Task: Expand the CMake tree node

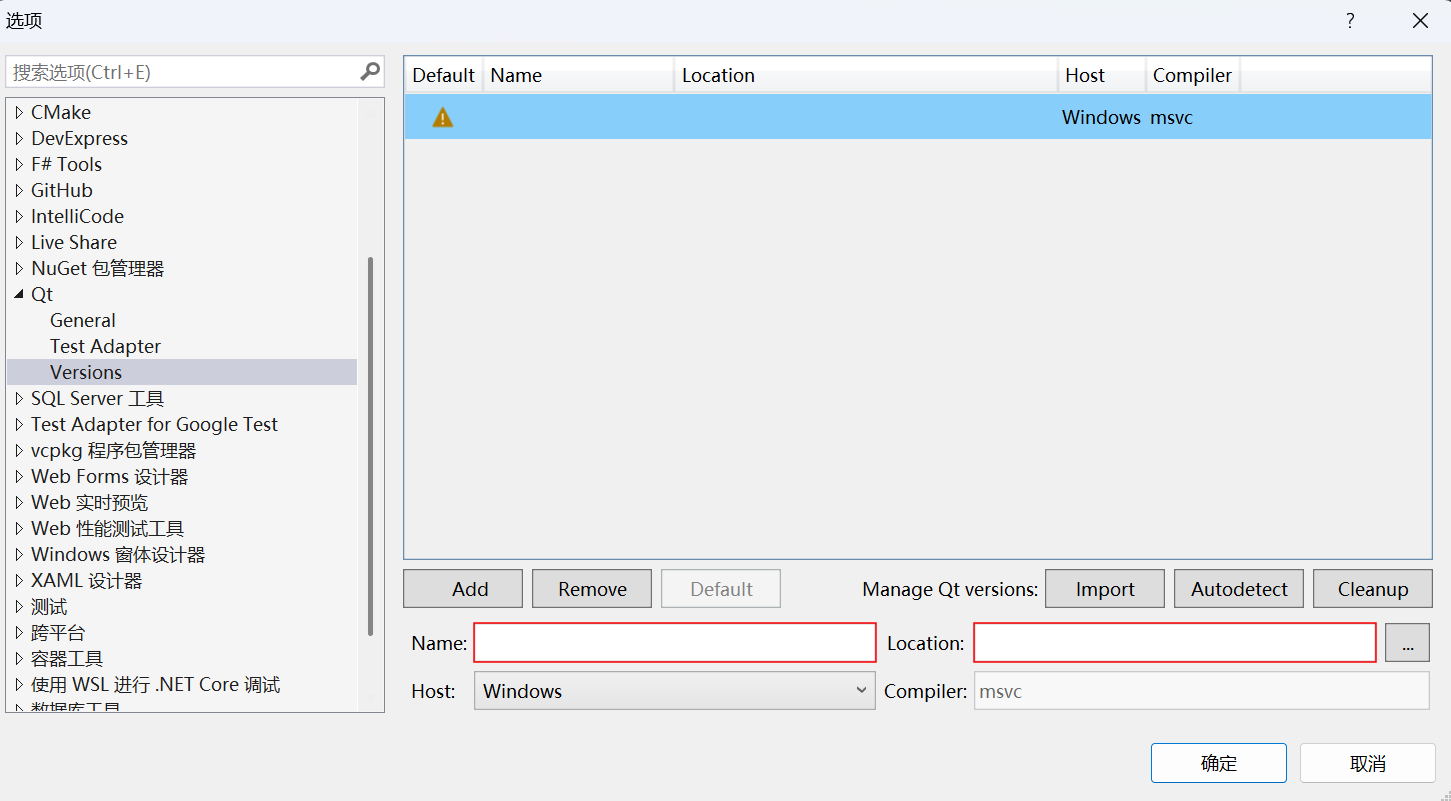Action: (x=18, y=112)
